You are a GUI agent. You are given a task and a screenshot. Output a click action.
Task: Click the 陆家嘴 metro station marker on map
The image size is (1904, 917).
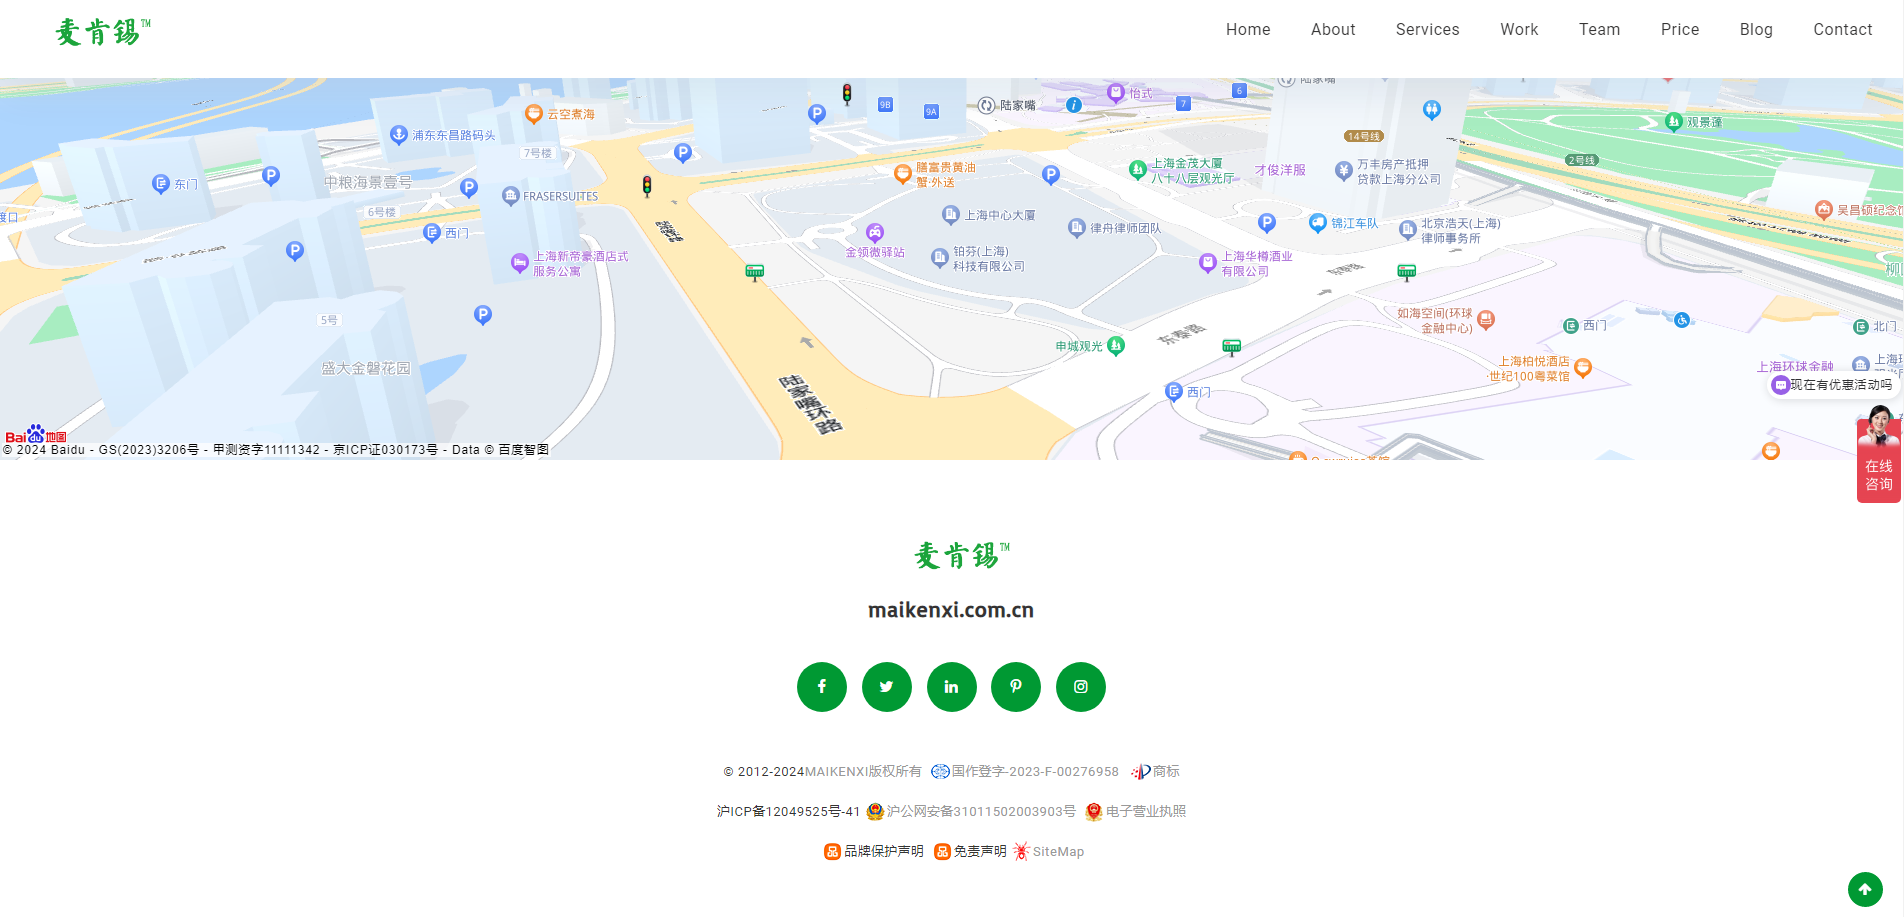(x=987, y=105)
